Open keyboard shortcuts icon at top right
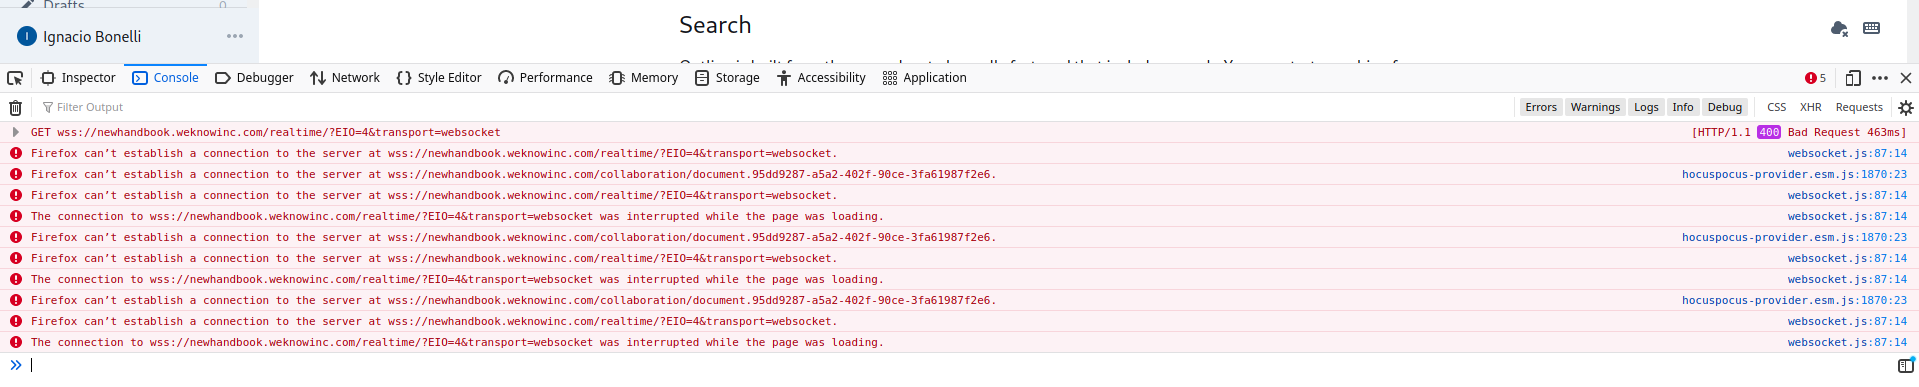 (1872, 28)
